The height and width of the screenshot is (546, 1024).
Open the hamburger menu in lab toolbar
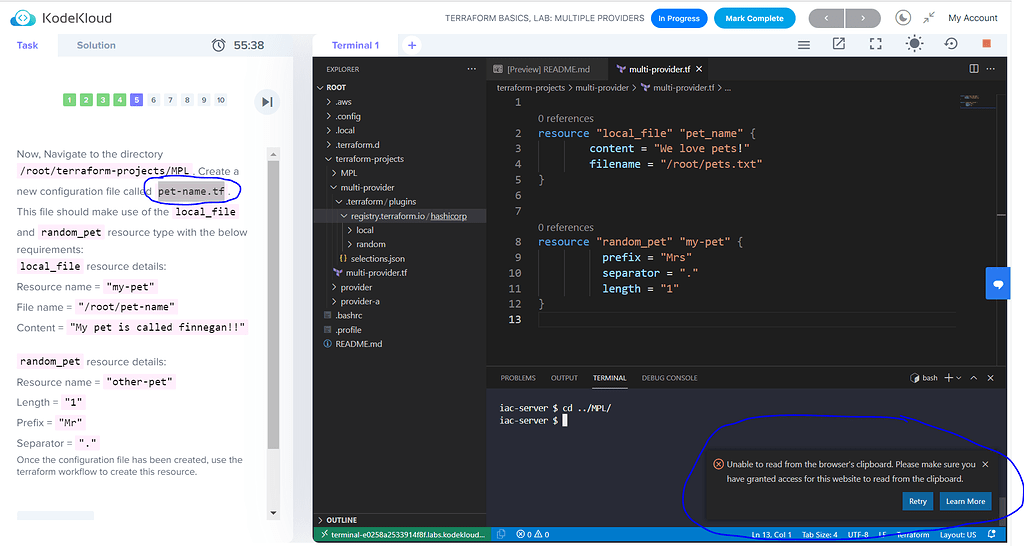point(803,45)
